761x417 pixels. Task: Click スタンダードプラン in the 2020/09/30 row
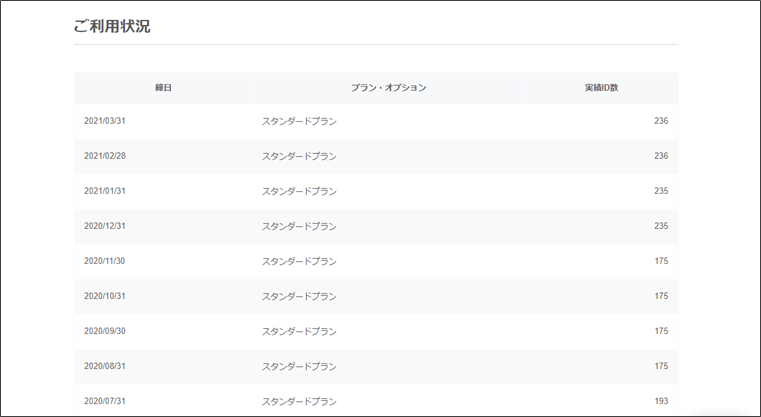(x=299, y=331)
